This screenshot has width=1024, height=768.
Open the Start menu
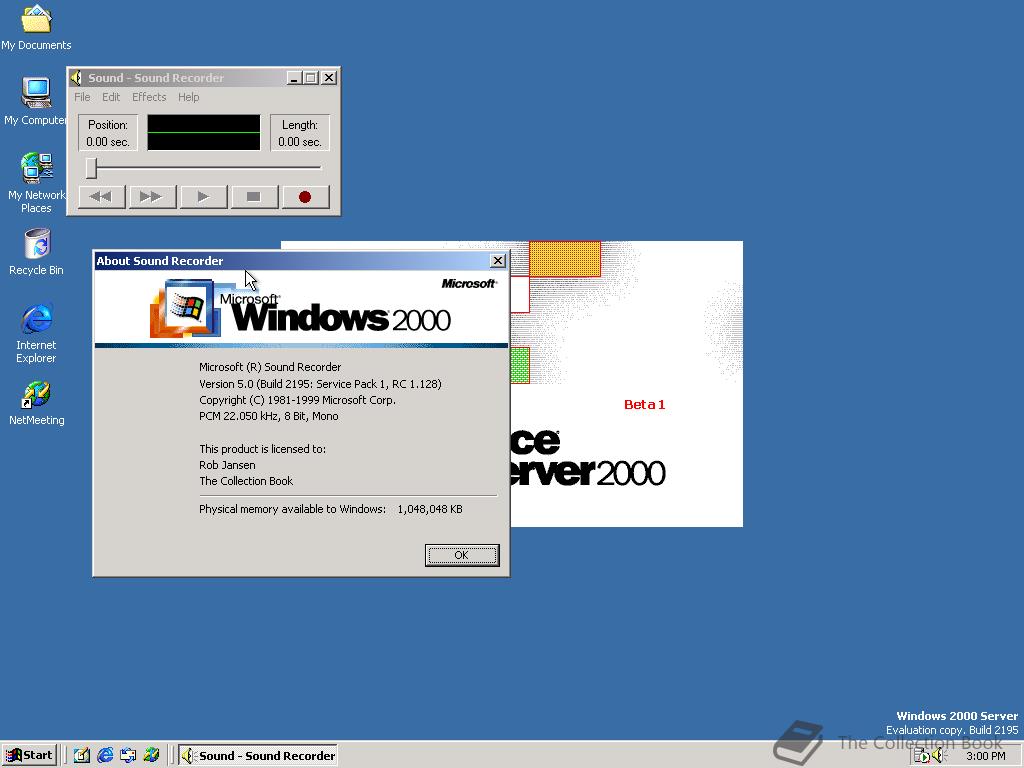pyautogui.click(x=29, y=756)
